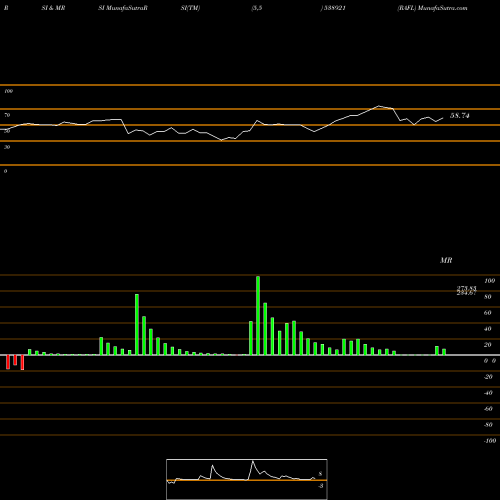Viewport: 500px width, 500px height.
Task: Click the '538921' code in the header
Action: tap(334, 8)
